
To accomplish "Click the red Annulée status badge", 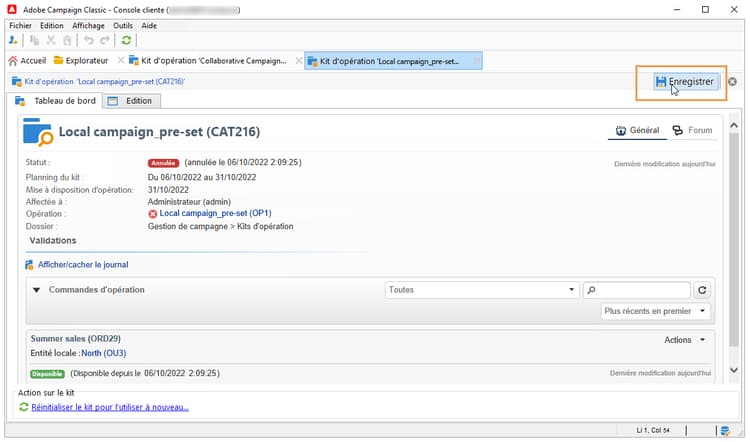I will [163, 163].
